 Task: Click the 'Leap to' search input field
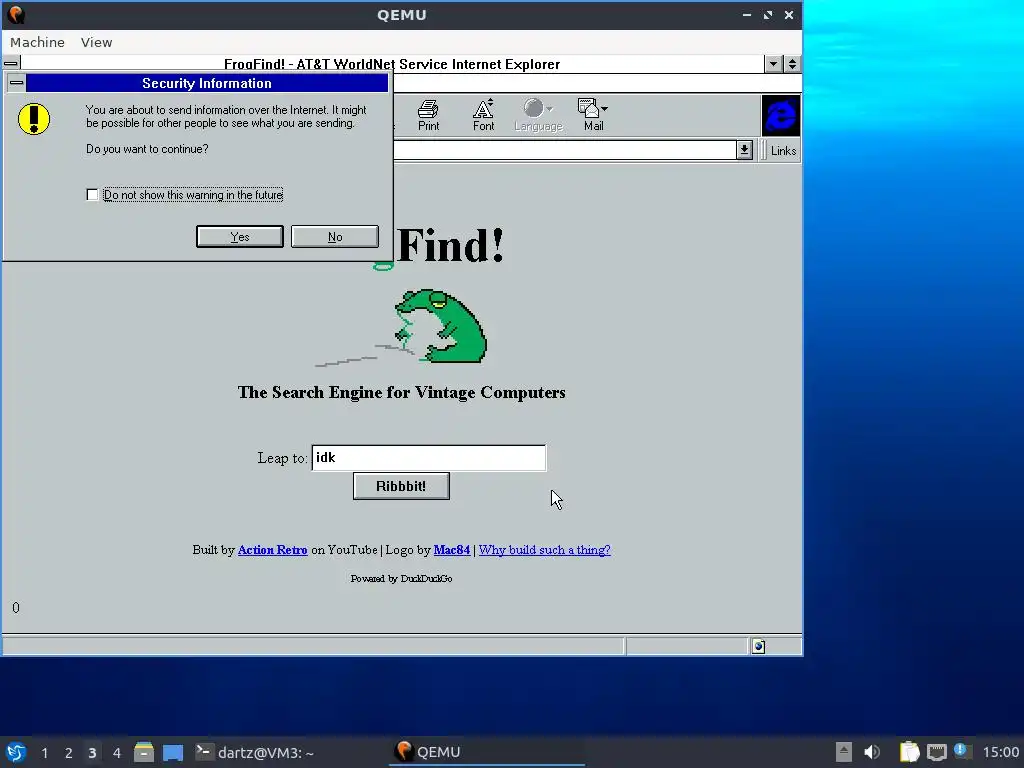(x=428, y=458)
